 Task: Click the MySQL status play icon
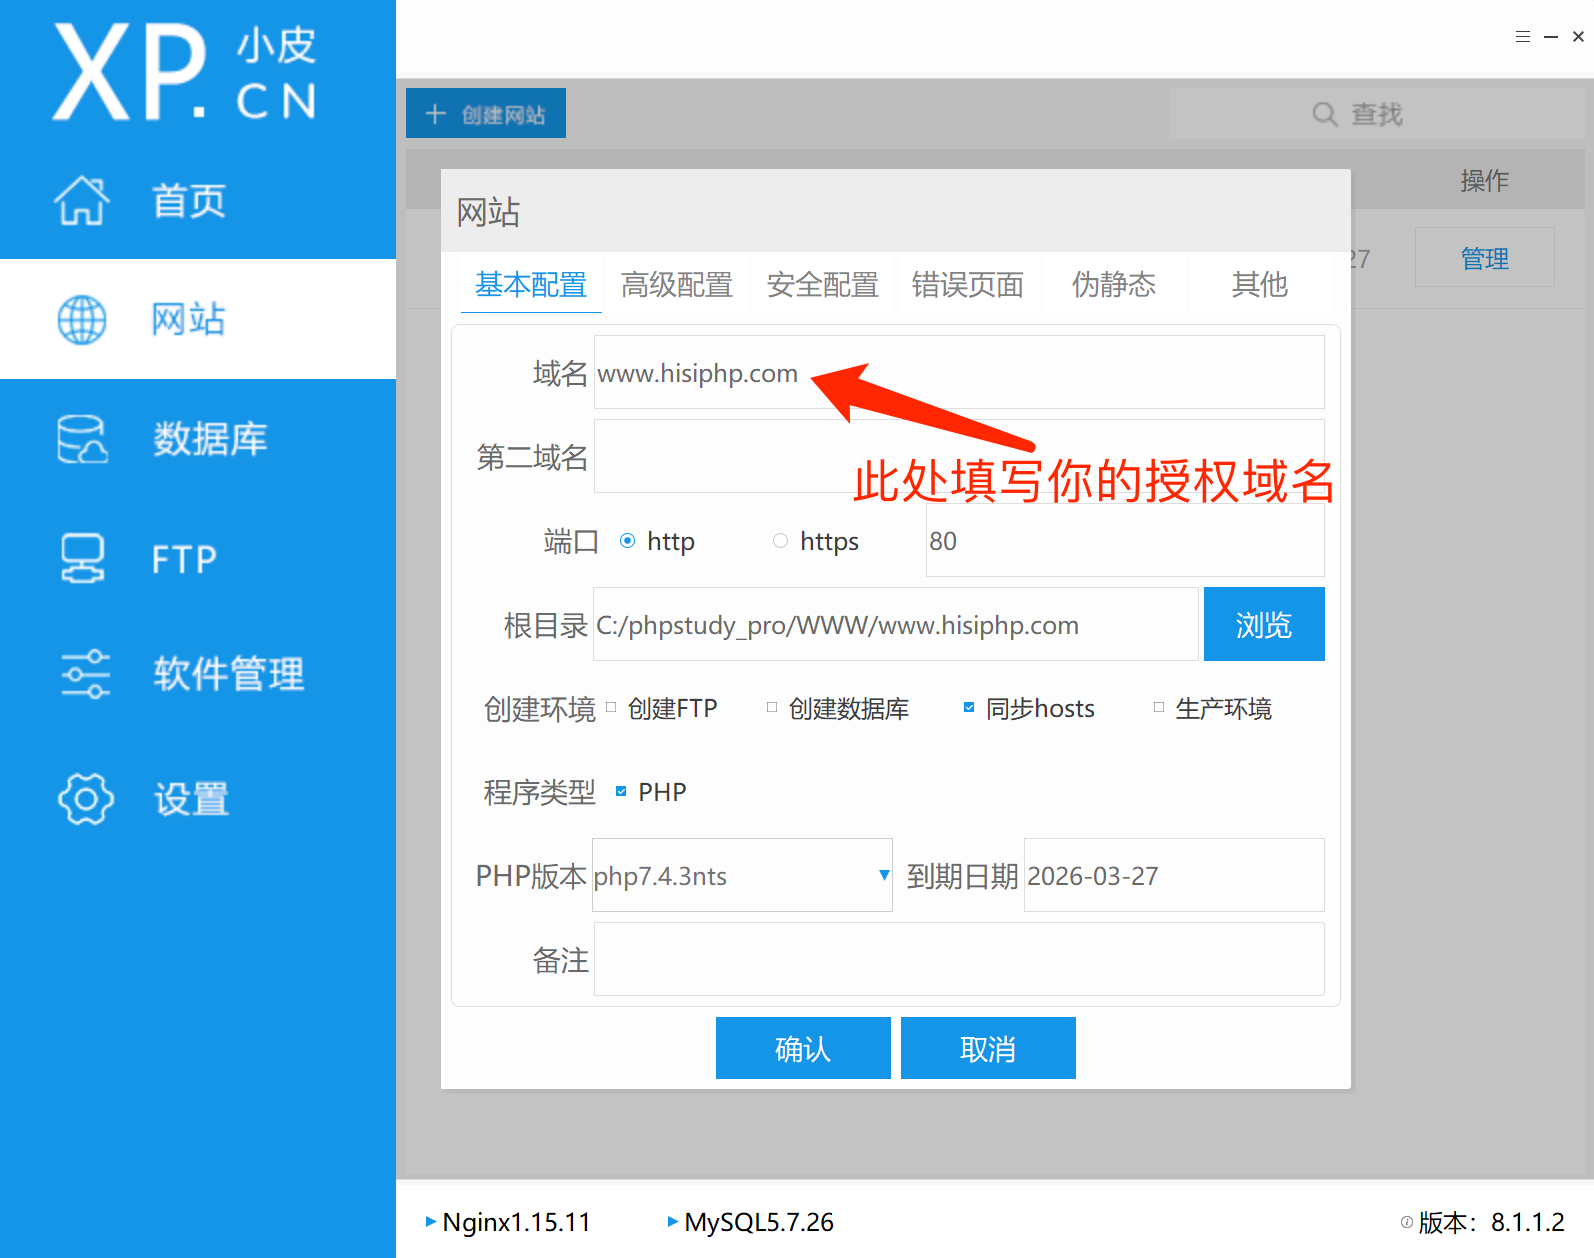[673, 1221]
